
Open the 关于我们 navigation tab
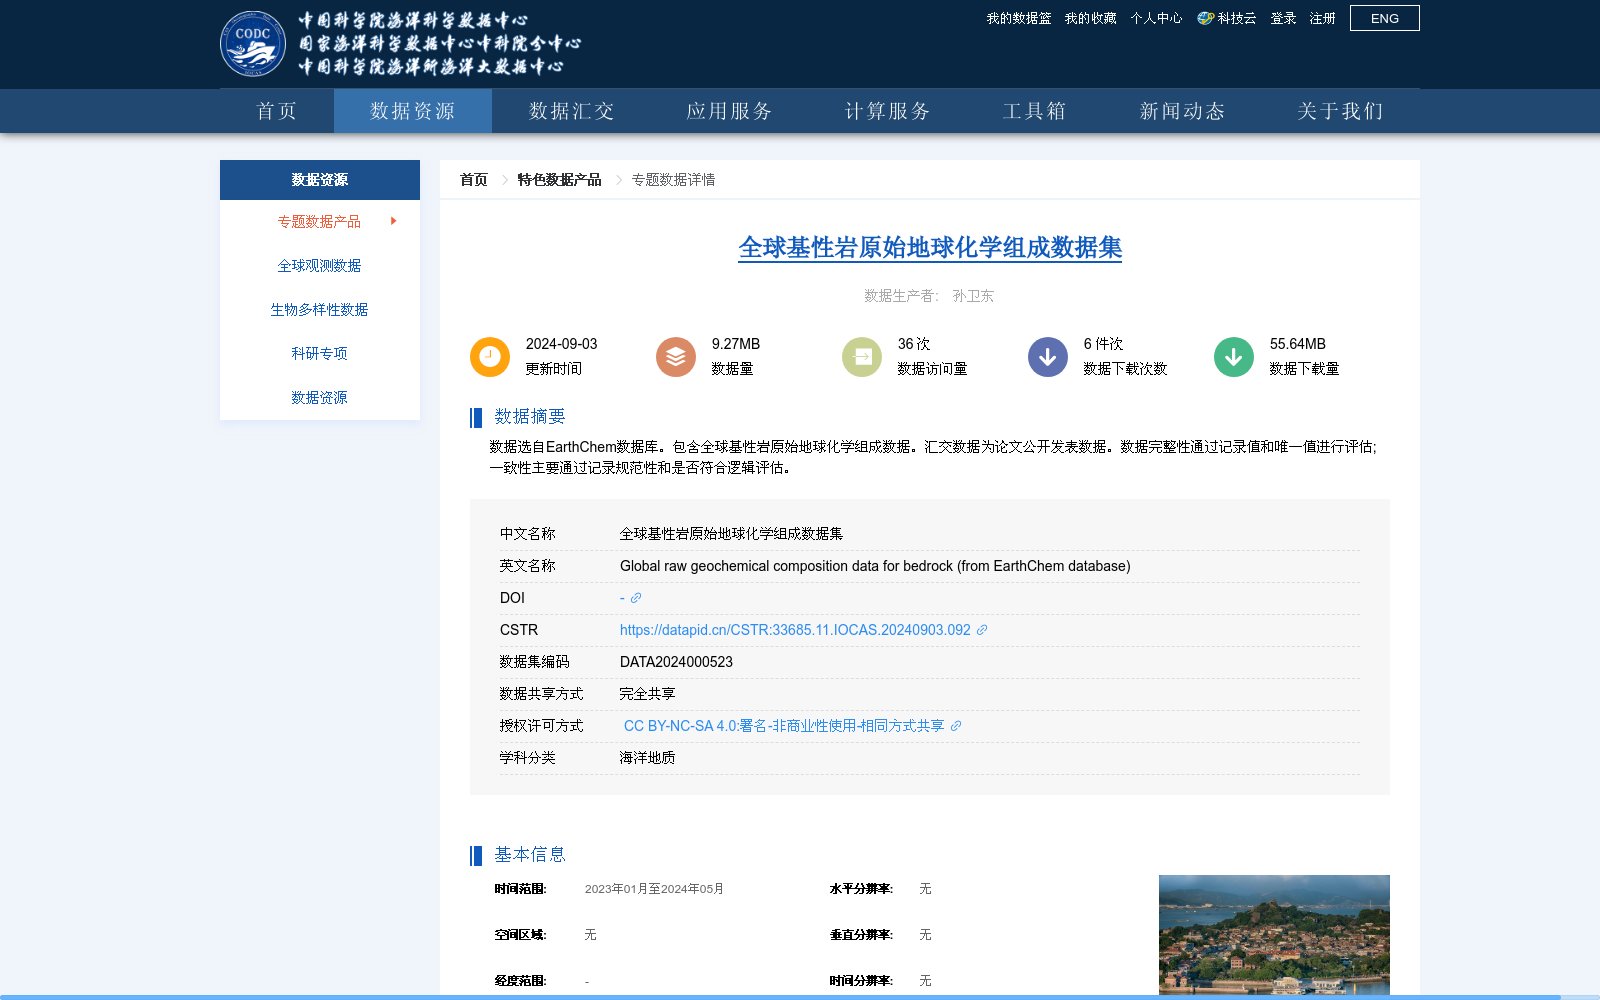click(x=1341, y=111)
